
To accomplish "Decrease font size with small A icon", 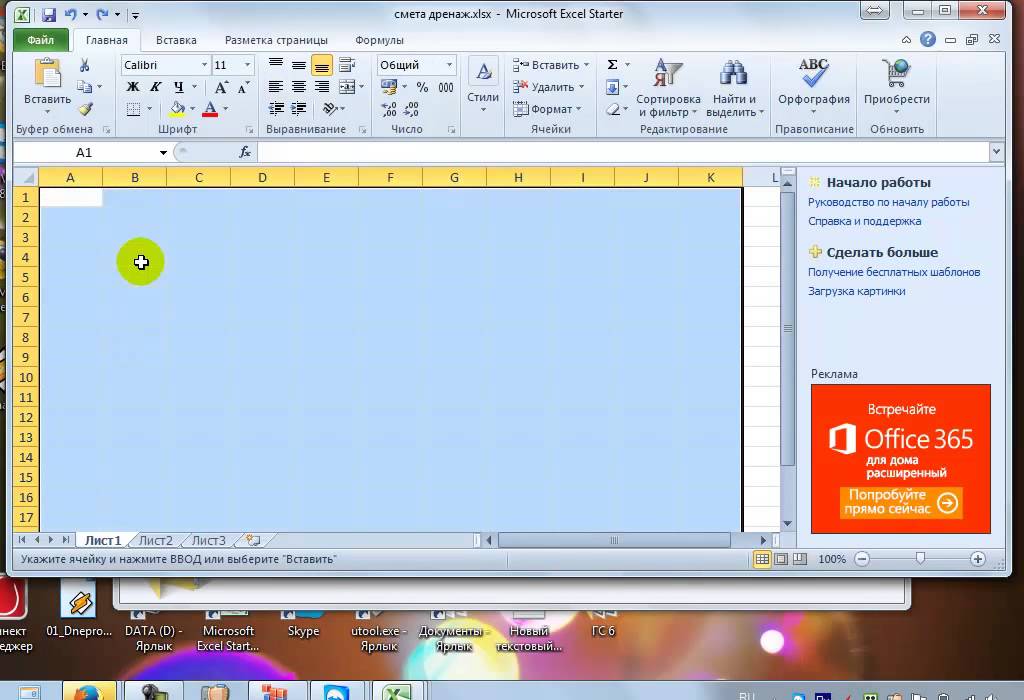I will click(x=243, y=87).
